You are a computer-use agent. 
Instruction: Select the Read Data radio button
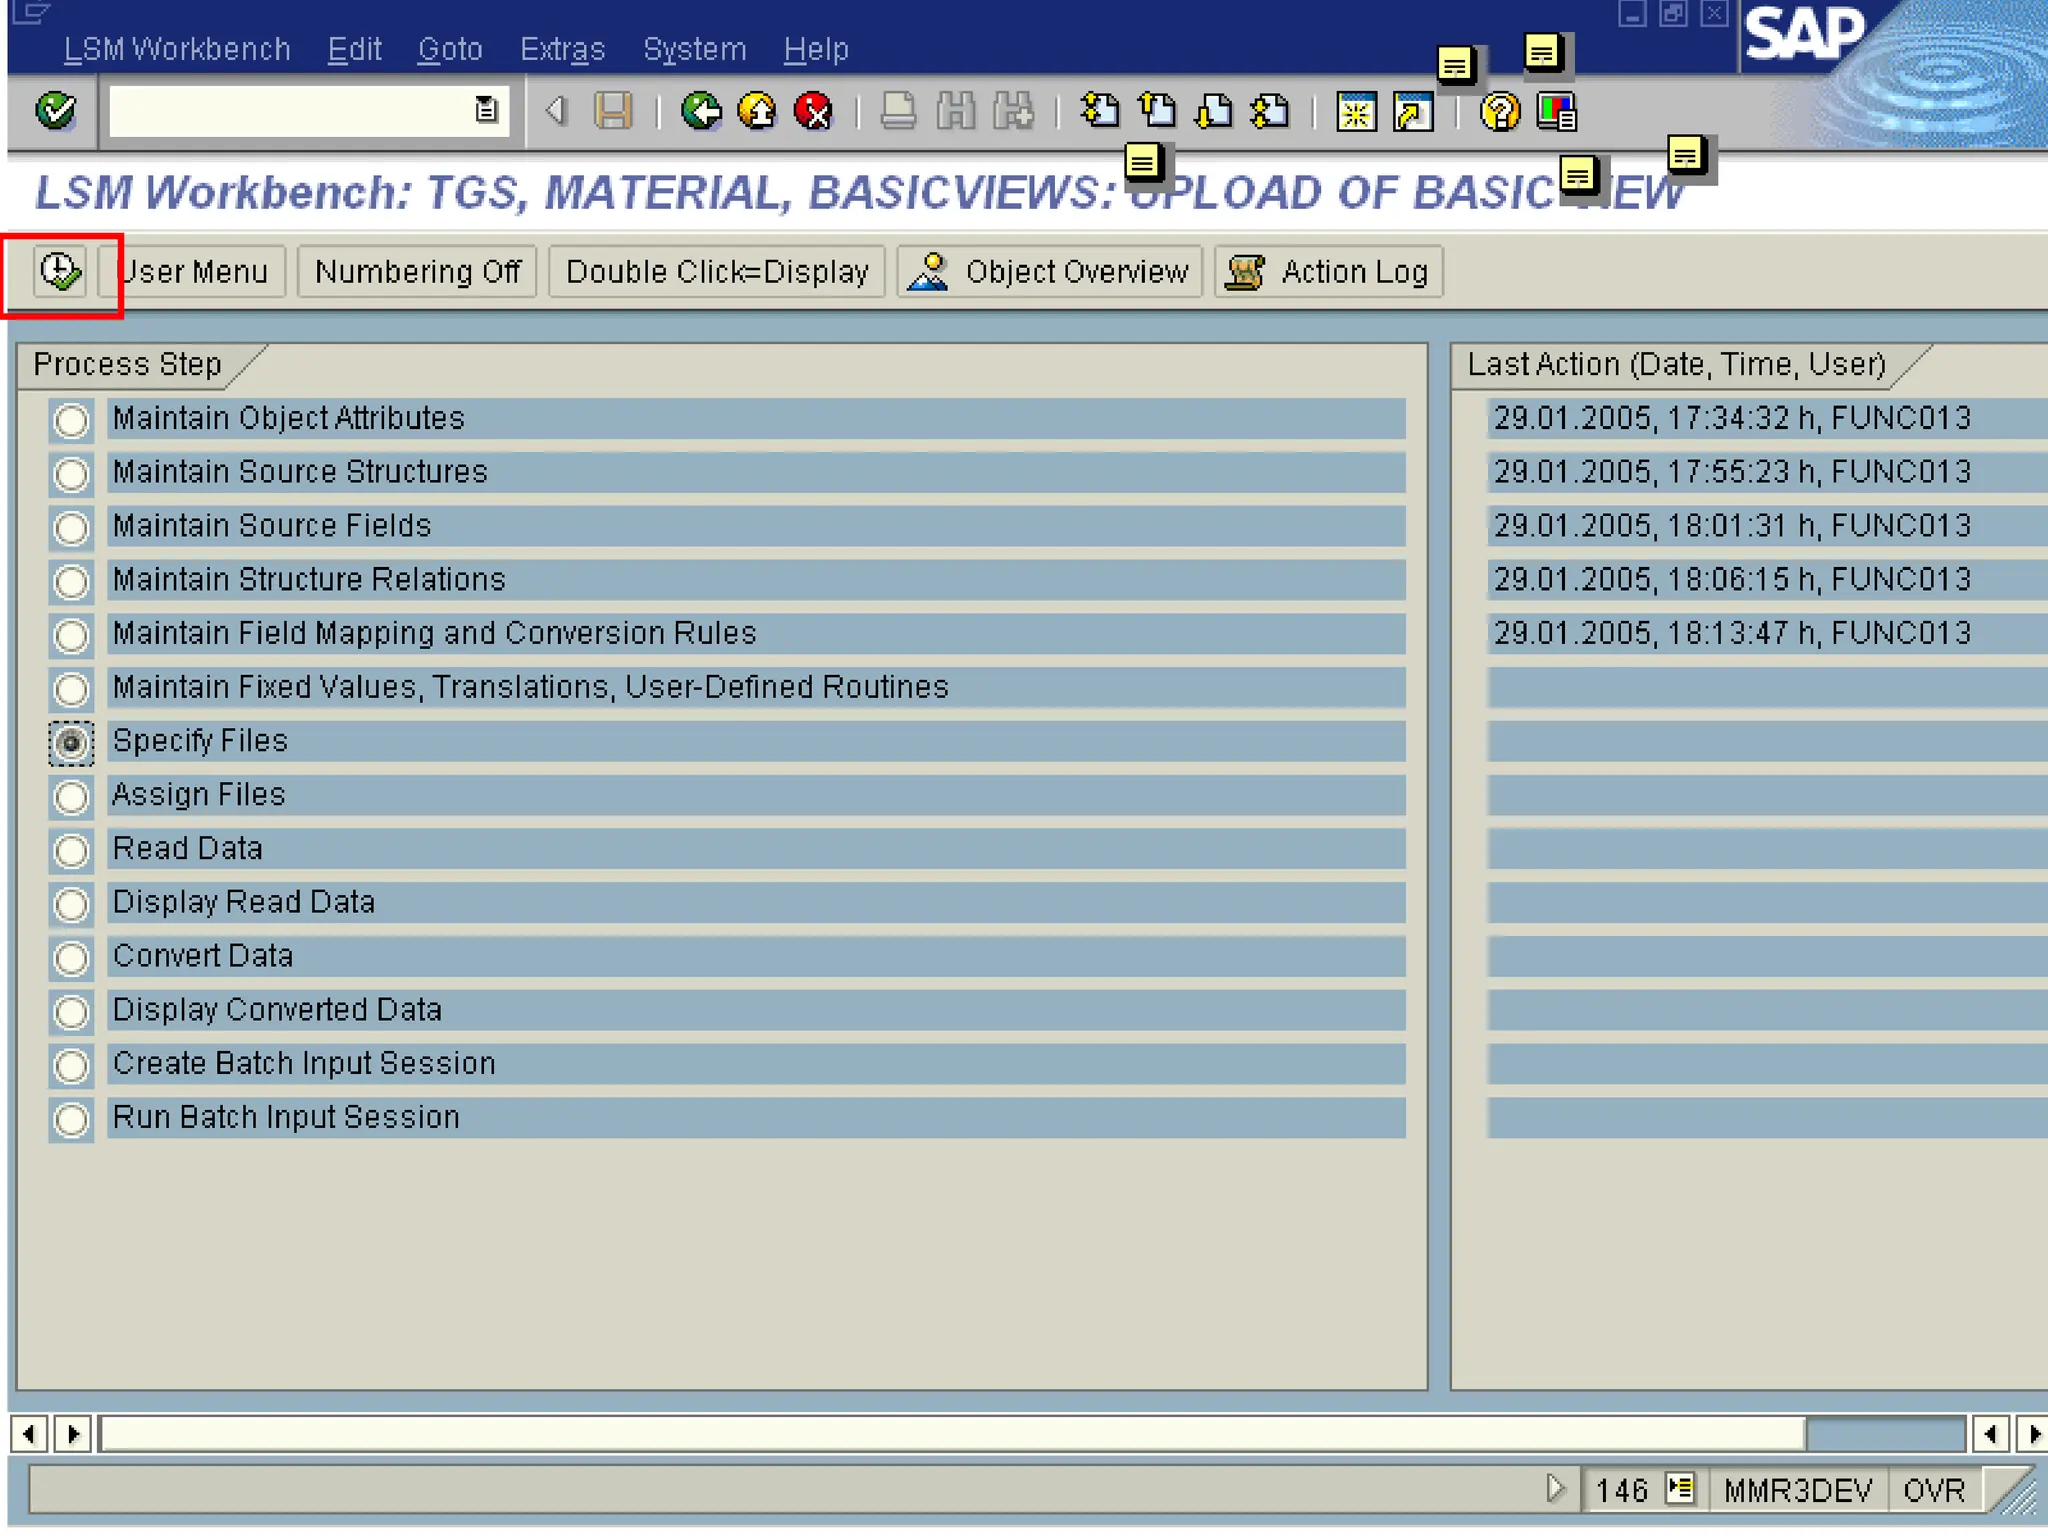pyautogui.click(x=71, y=850)
